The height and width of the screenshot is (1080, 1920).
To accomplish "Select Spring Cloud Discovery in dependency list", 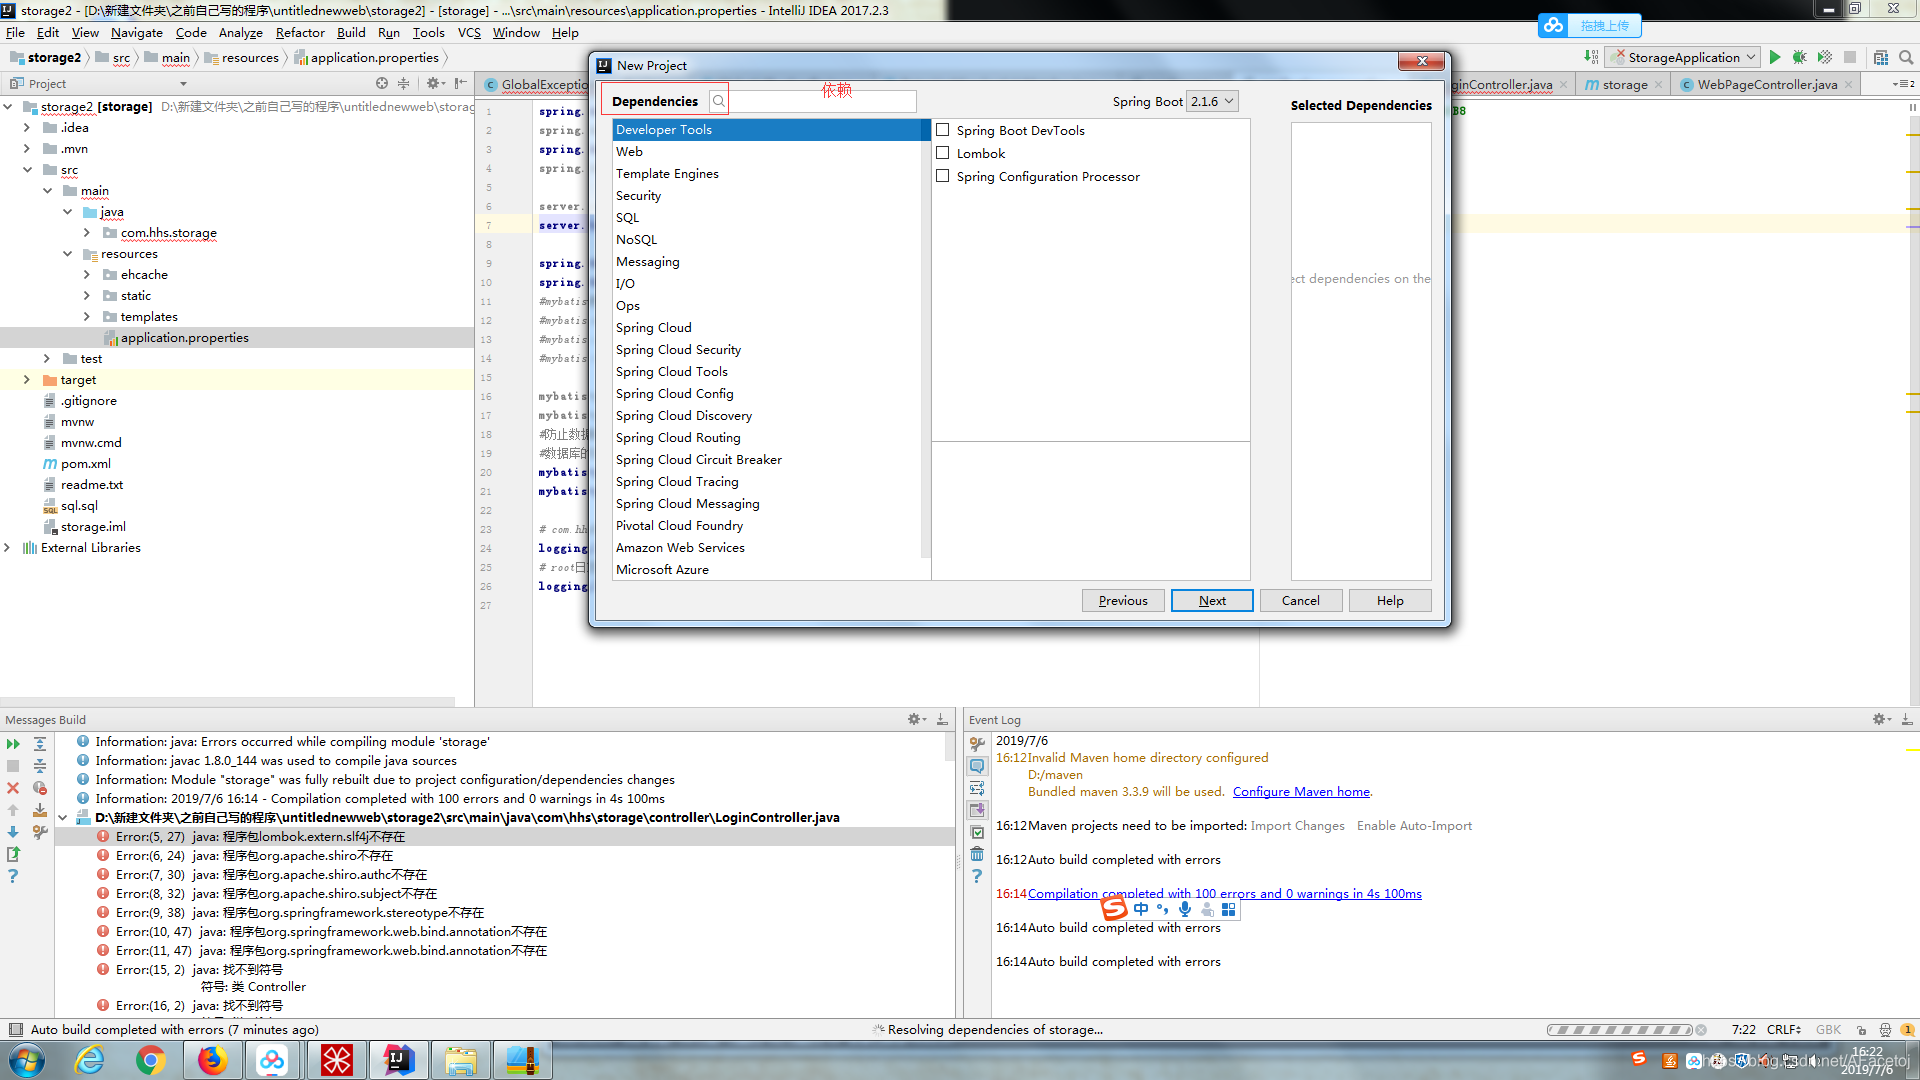I will click(x=684, y=416).
